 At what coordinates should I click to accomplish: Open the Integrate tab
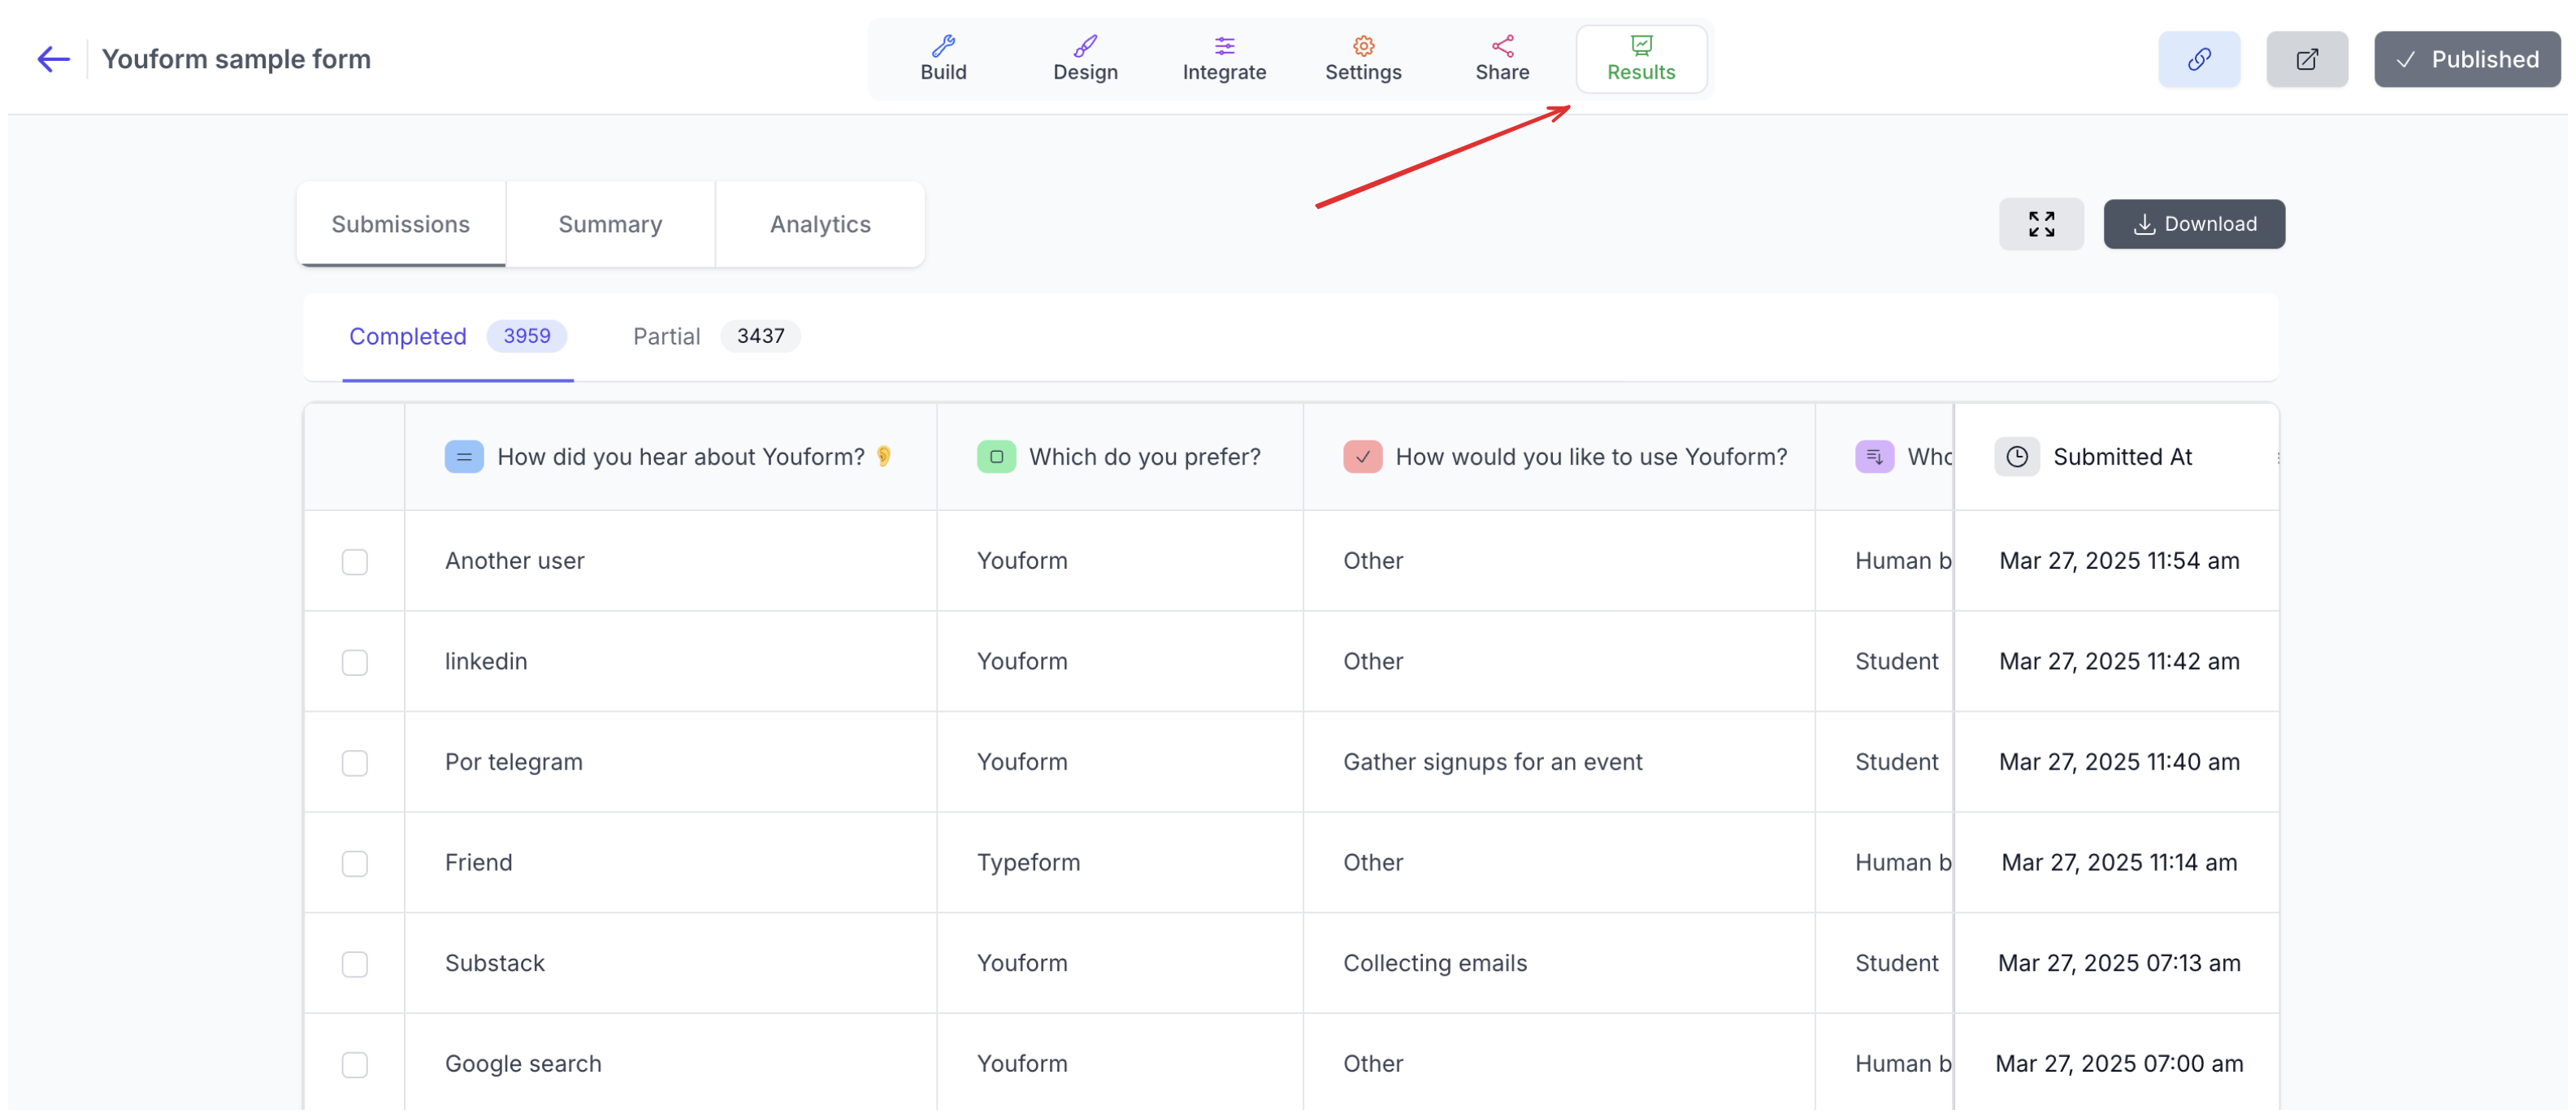click(x=1224, y=59)
